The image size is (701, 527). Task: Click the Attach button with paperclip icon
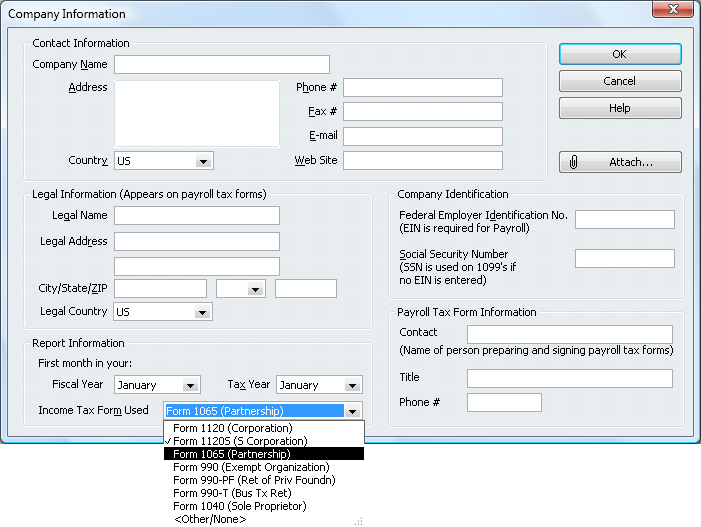(620, 162)
